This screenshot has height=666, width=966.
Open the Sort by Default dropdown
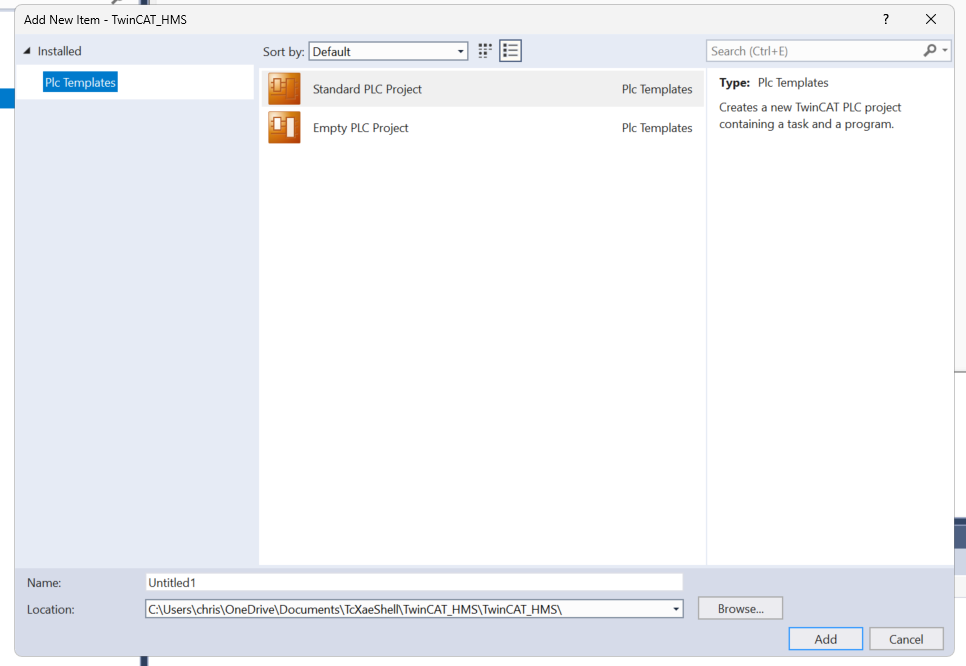tap(388, 52)
